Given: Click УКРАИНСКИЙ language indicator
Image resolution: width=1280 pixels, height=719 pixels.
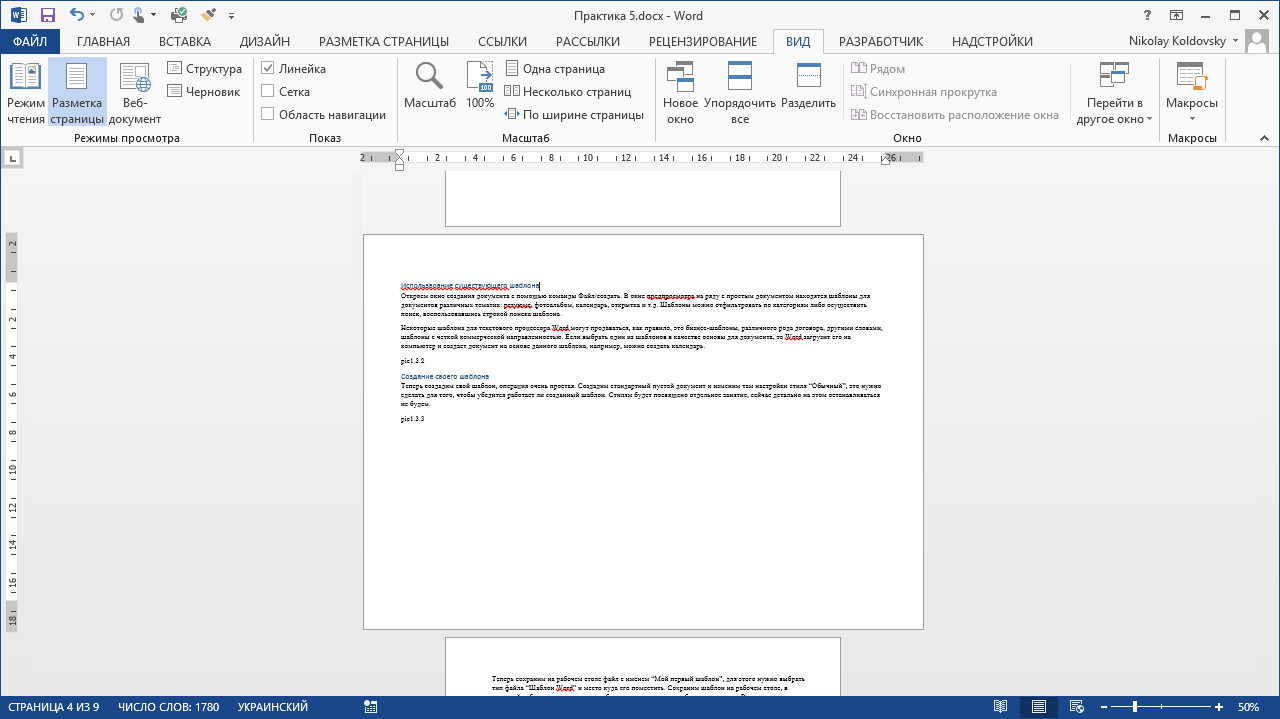Looking at the screenshot, I should click(x=272, y=707).
